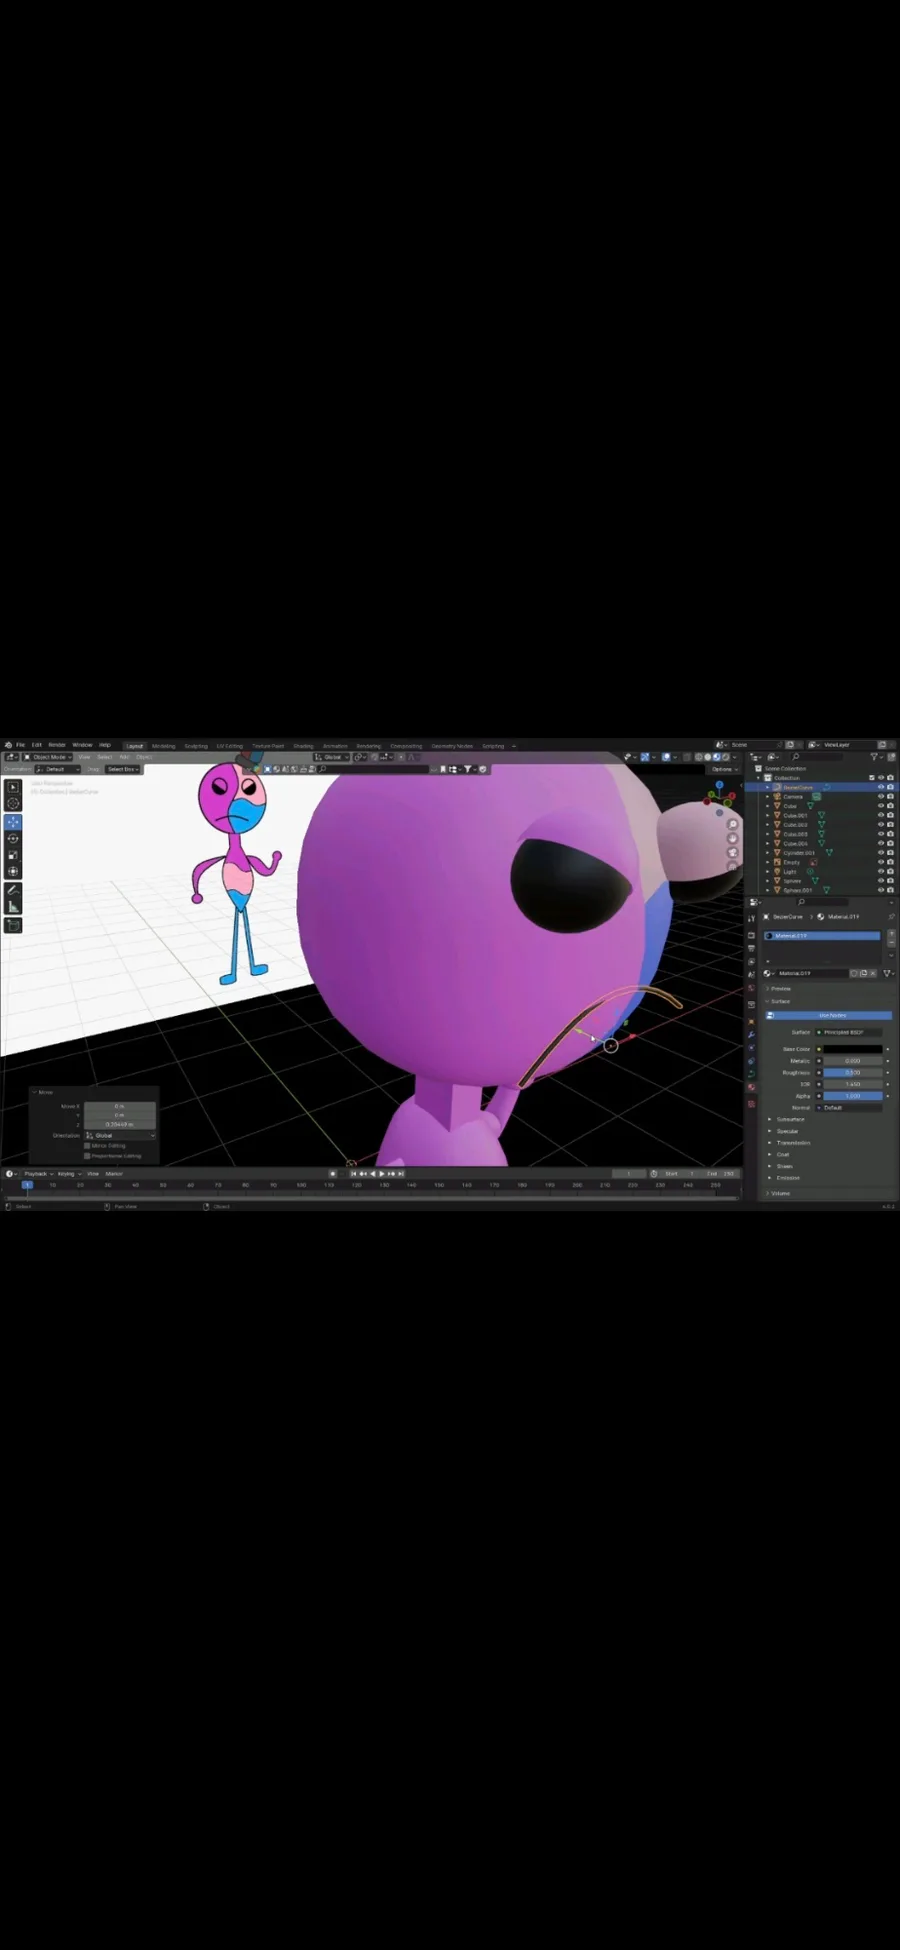The image size is (900, 1950).
Task: Open the File menu
Action: point(20,745)
